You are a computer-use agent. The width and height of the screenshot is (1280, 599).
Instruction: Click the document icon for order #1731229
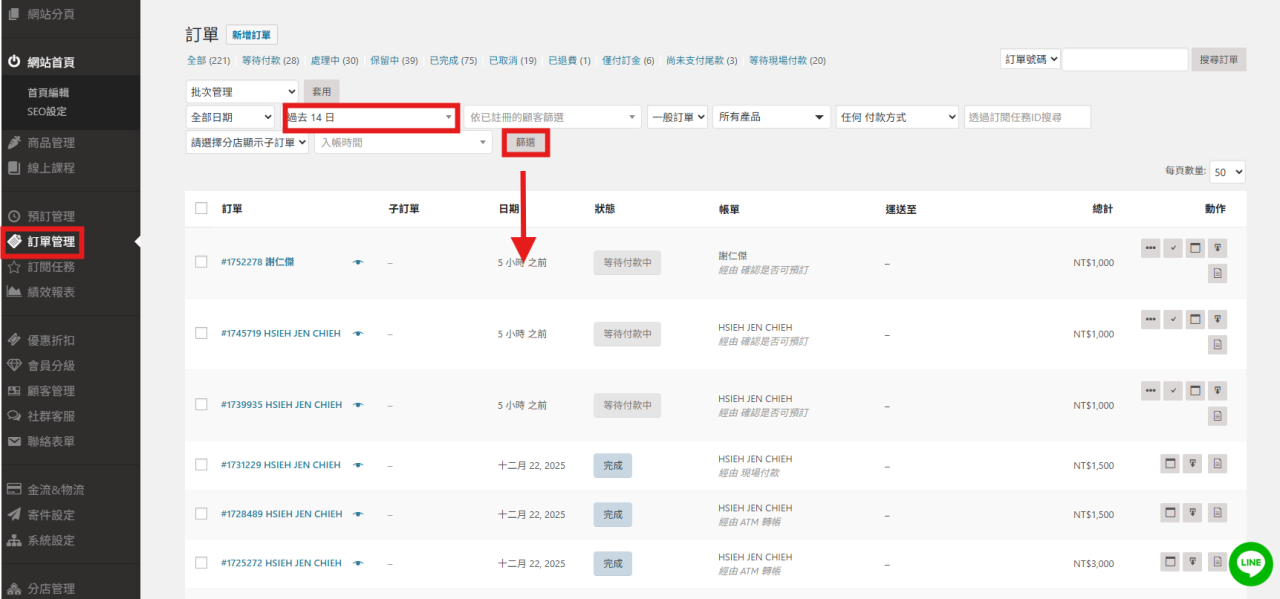[1217, 464]
